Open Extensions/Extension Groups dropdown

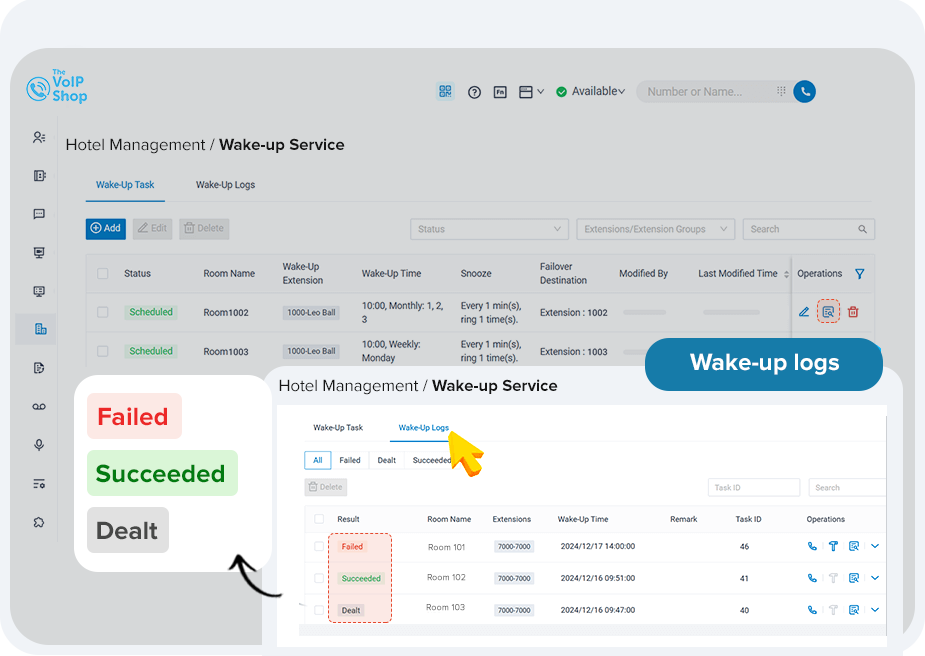(x=655, y=229)
